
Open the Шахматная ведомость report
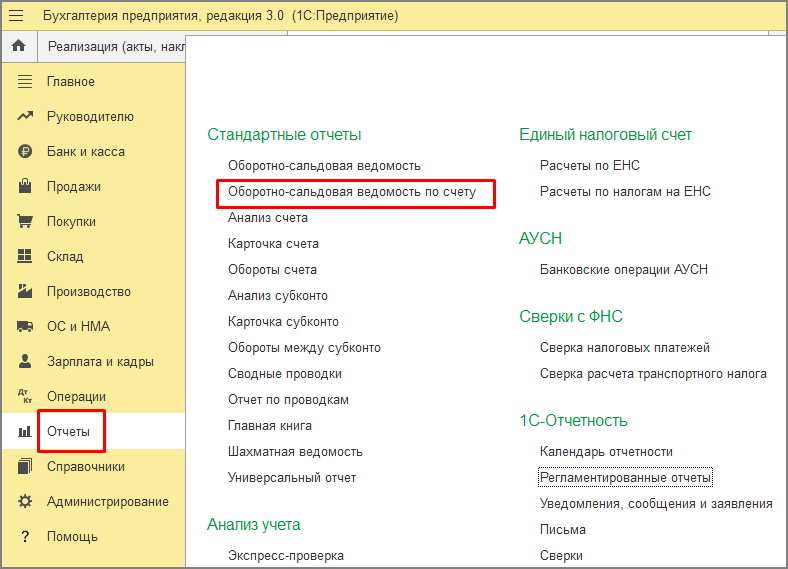coord(295,451)
